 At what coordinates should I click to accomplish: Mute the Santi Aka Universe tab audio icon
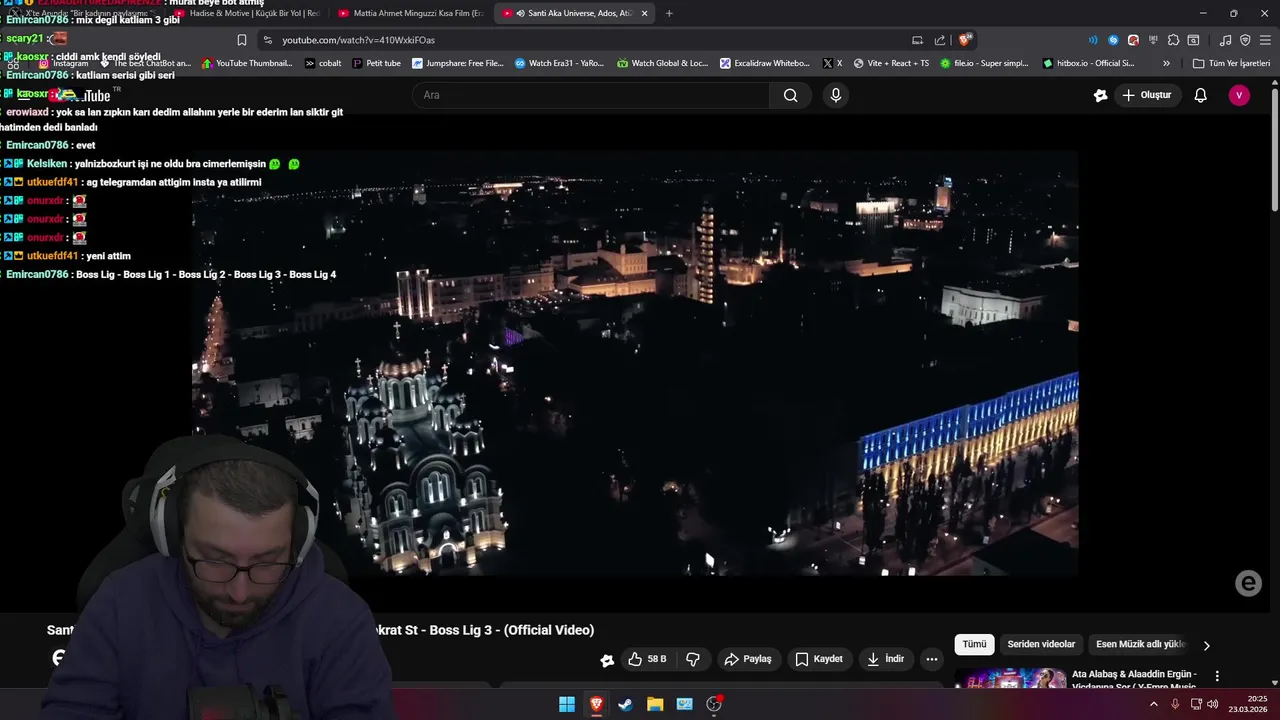(x=520, y=13)
